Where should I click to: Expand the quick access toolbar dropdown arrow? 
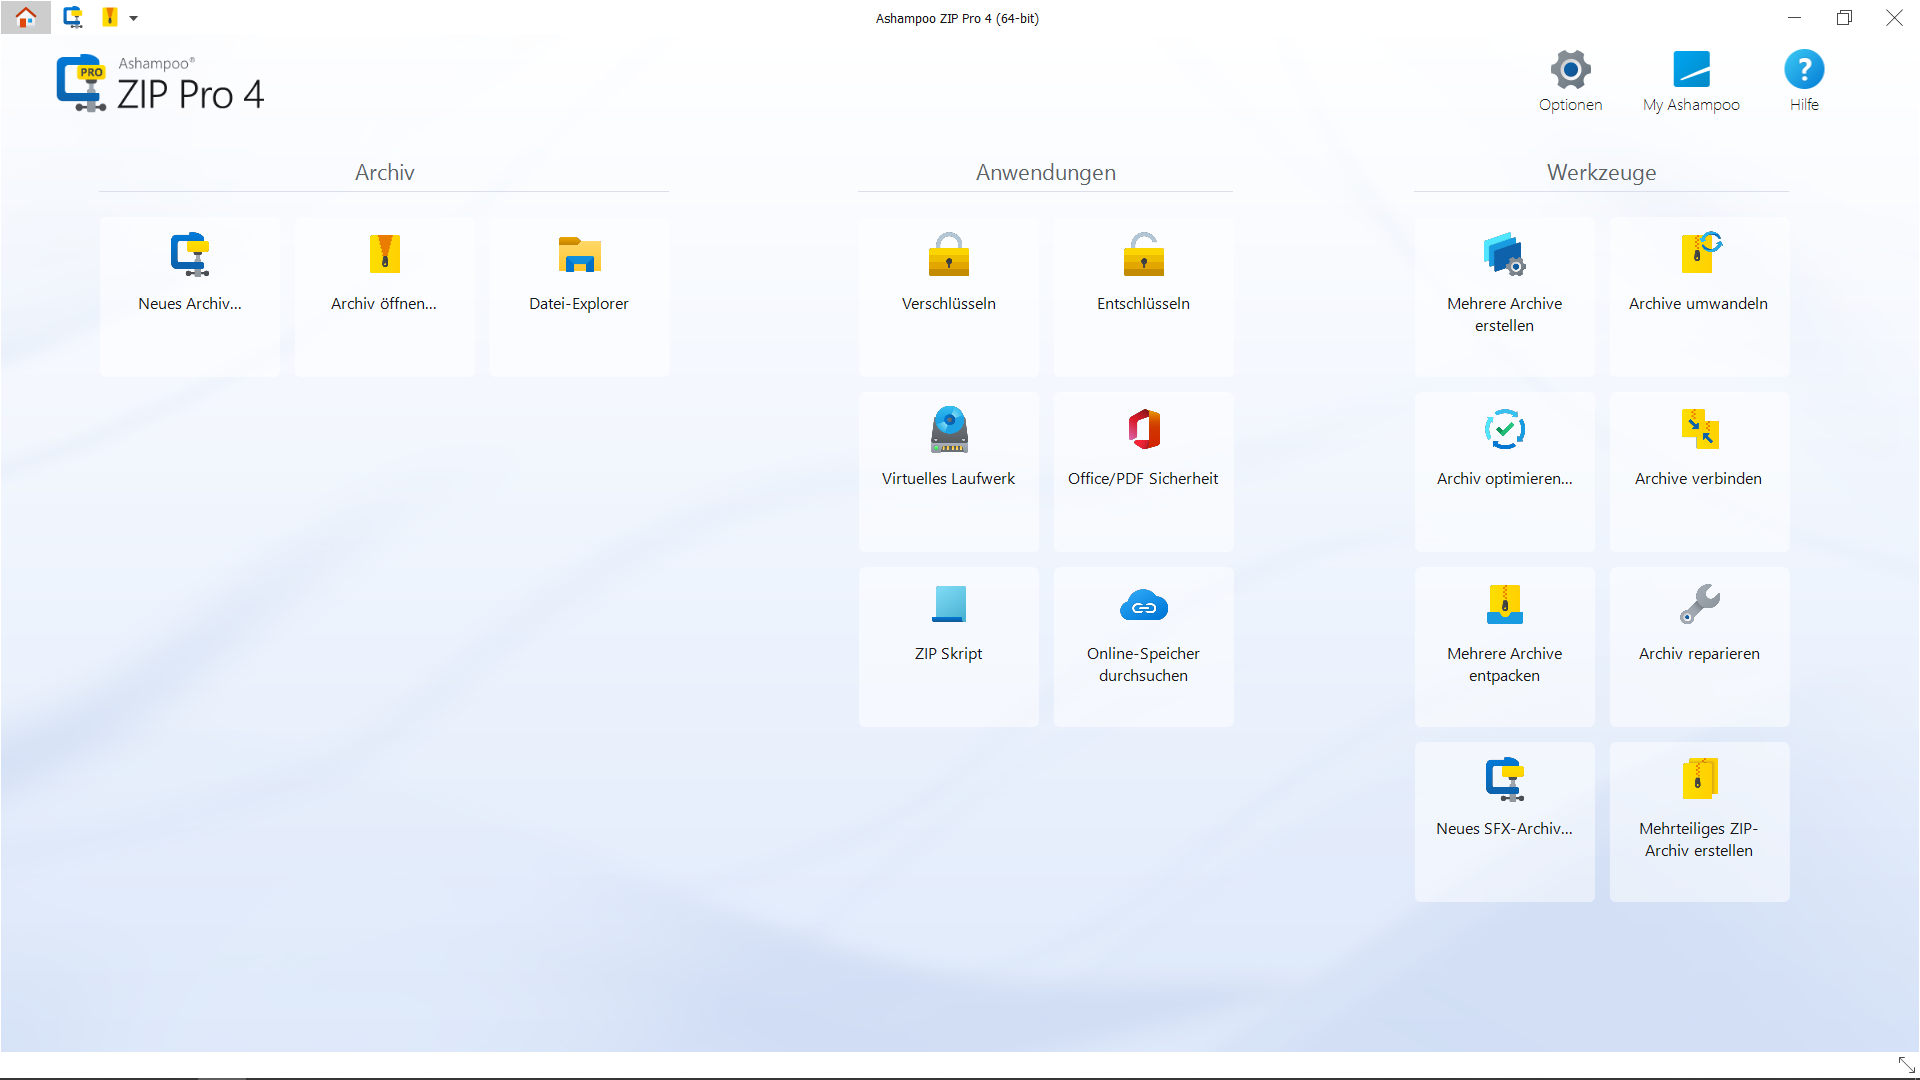click(133, 18)
